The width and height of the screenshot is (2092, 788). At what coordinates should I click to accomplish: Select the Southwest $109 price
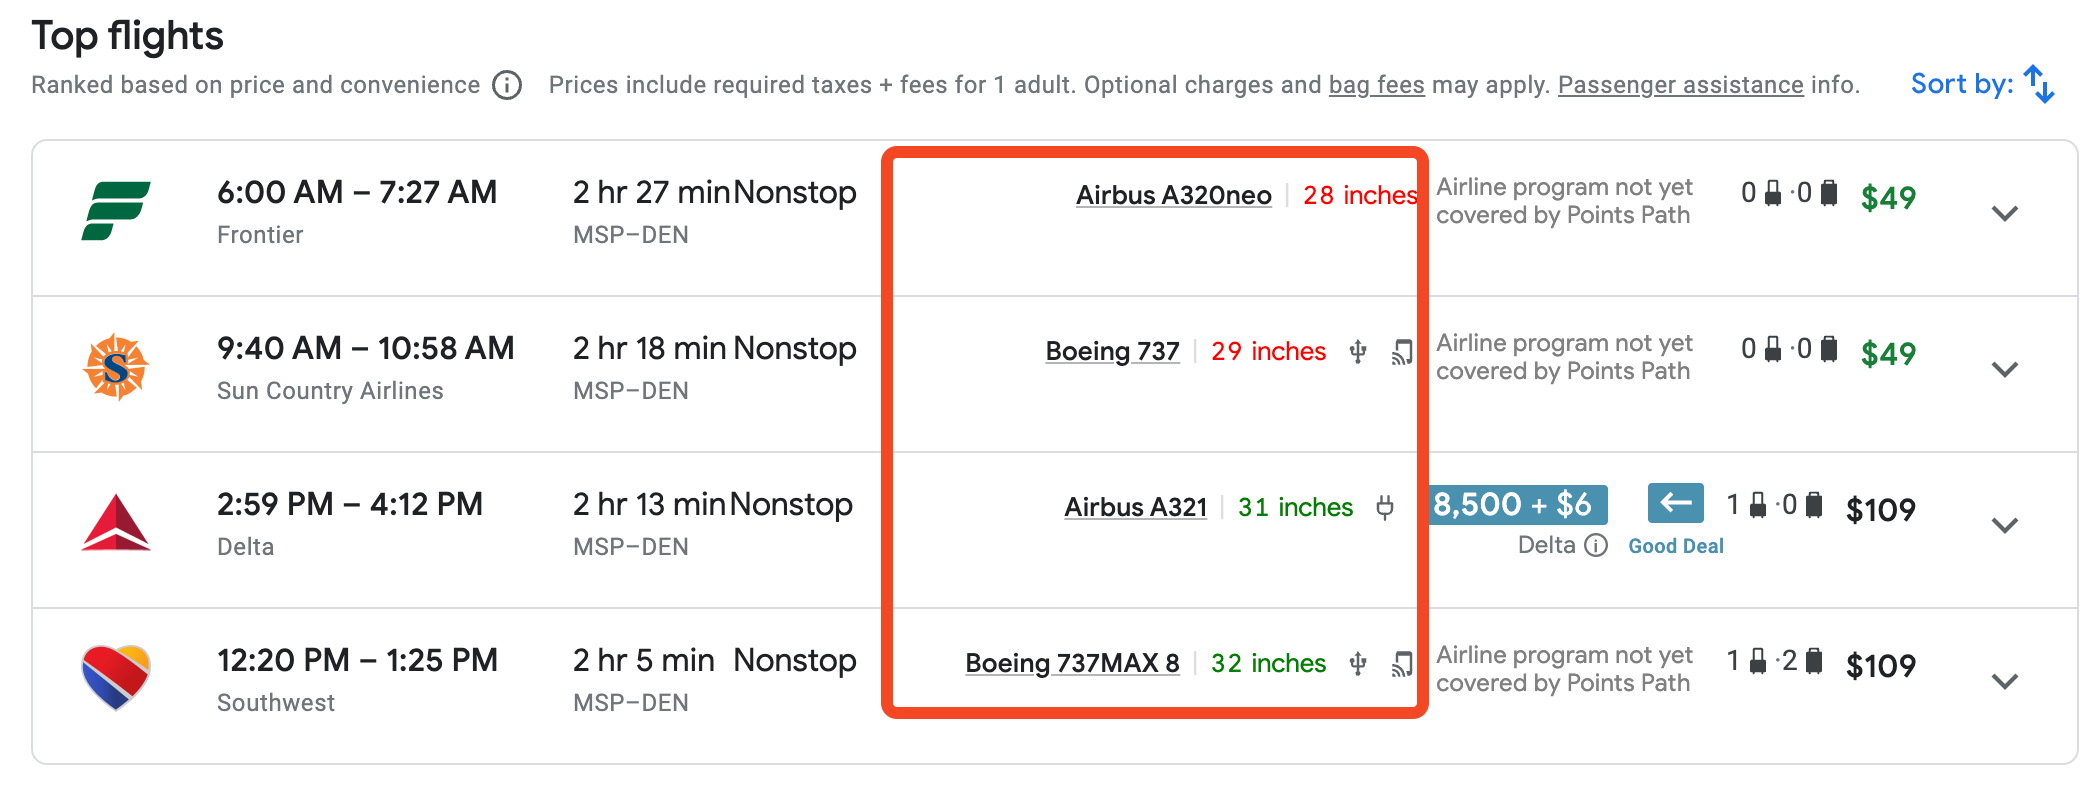point(1880,666)
